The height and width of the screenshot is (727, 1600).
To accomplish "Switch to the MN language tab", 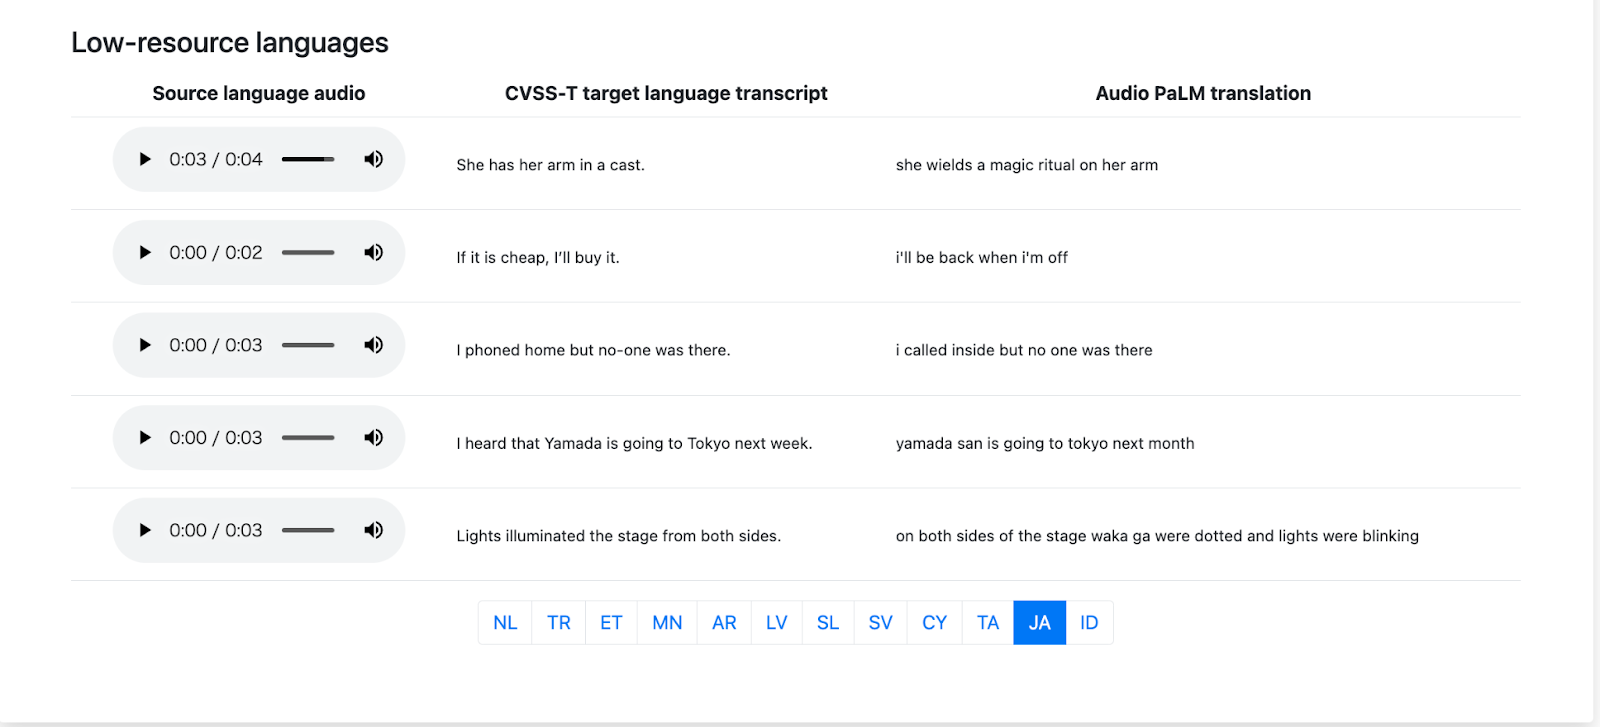I will [667, 623].
